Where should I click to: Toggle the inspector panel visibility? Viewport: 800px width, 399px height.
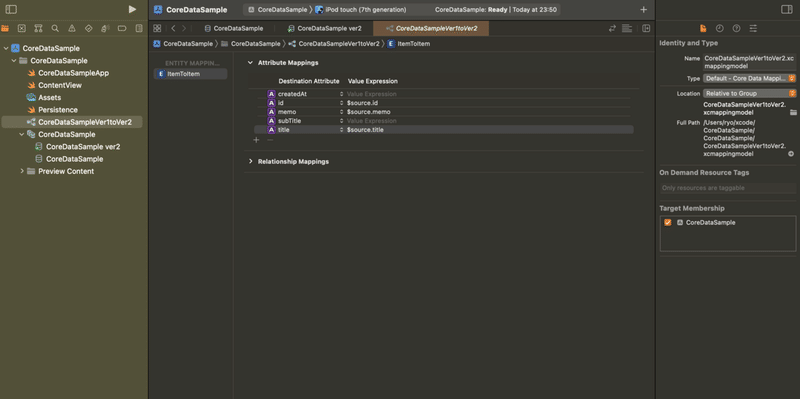[x=787, y=10]
